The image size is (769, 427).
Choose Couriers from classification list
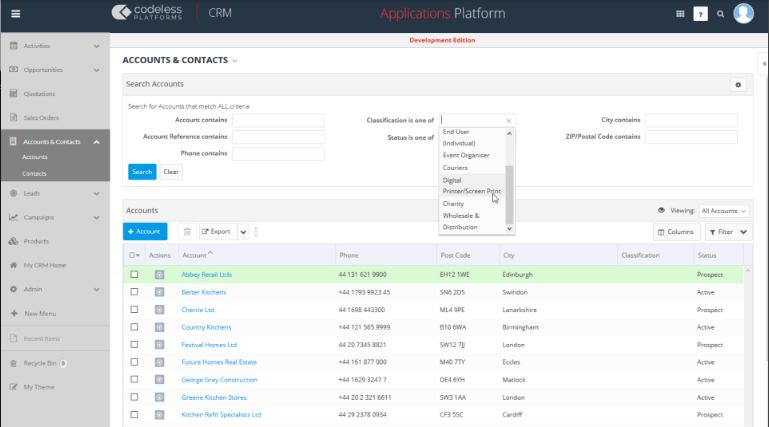(x=455, y=168)
